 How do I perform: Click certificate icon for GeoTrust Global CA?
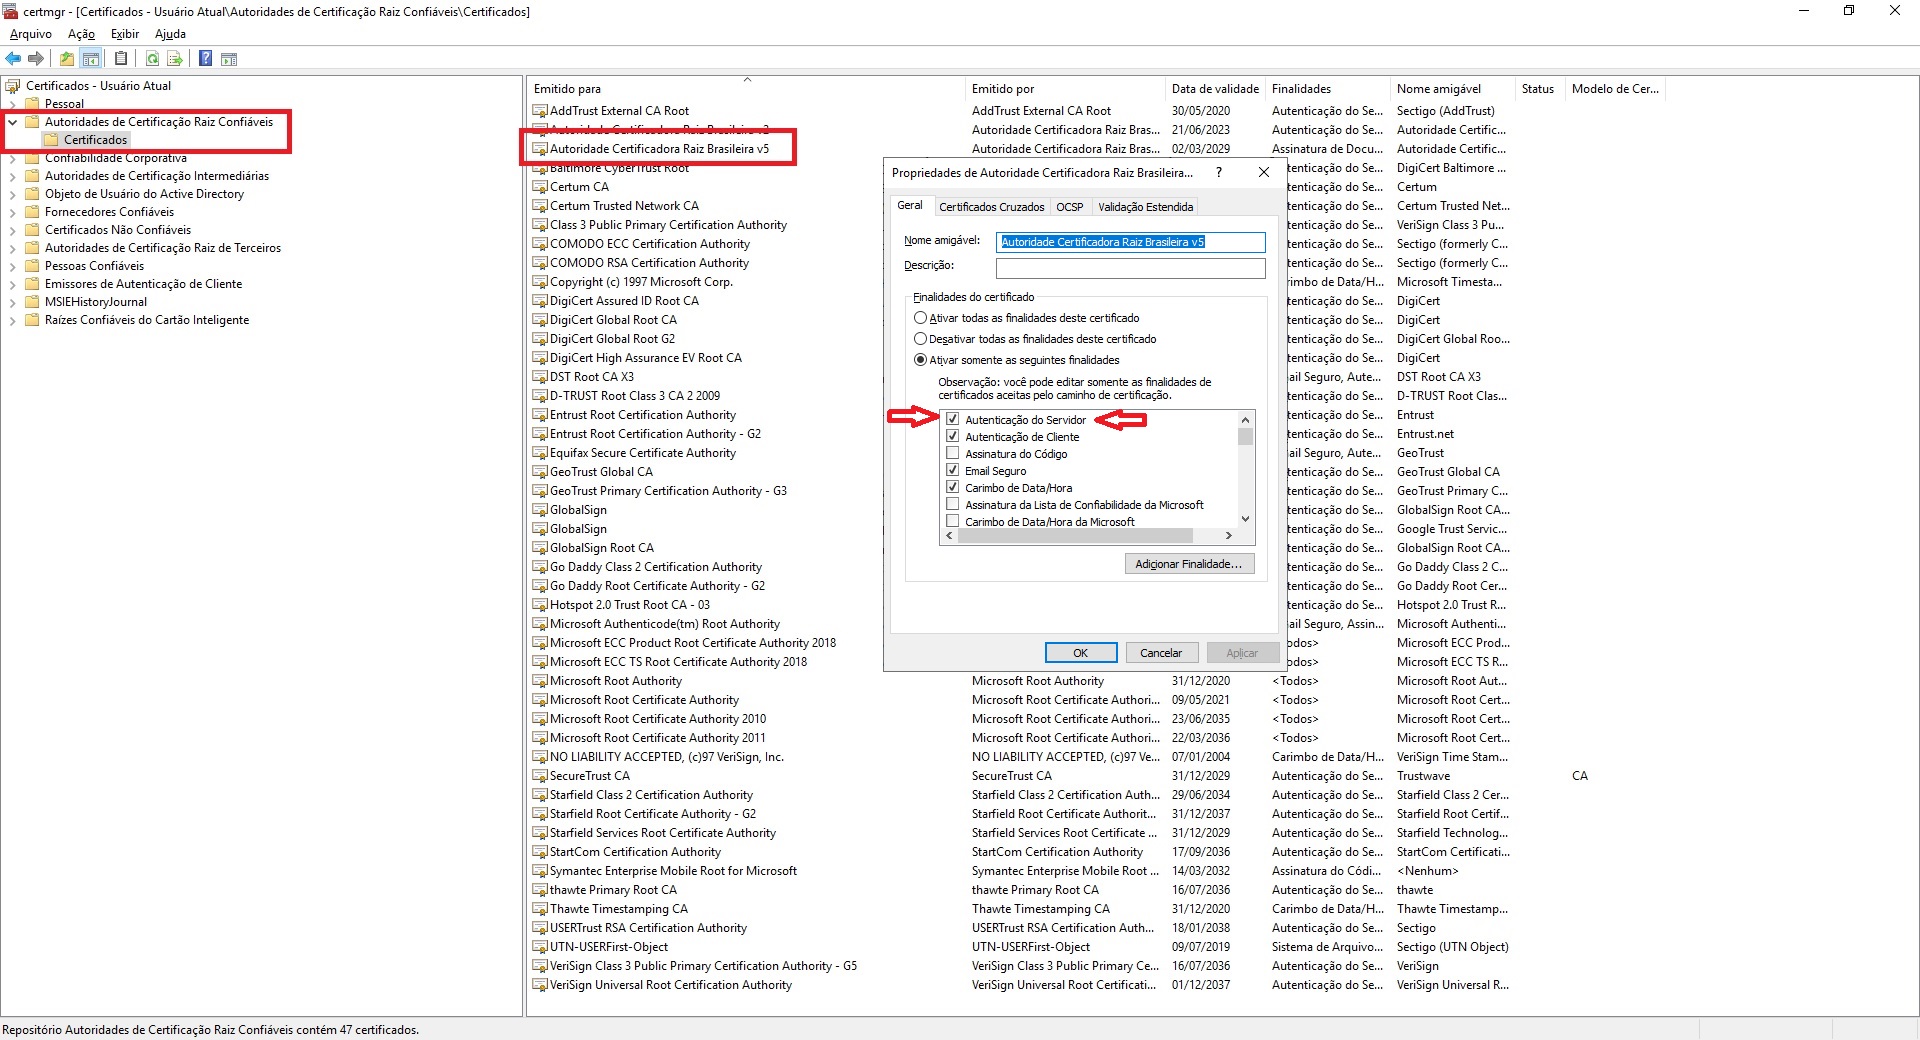coord(540,472)
